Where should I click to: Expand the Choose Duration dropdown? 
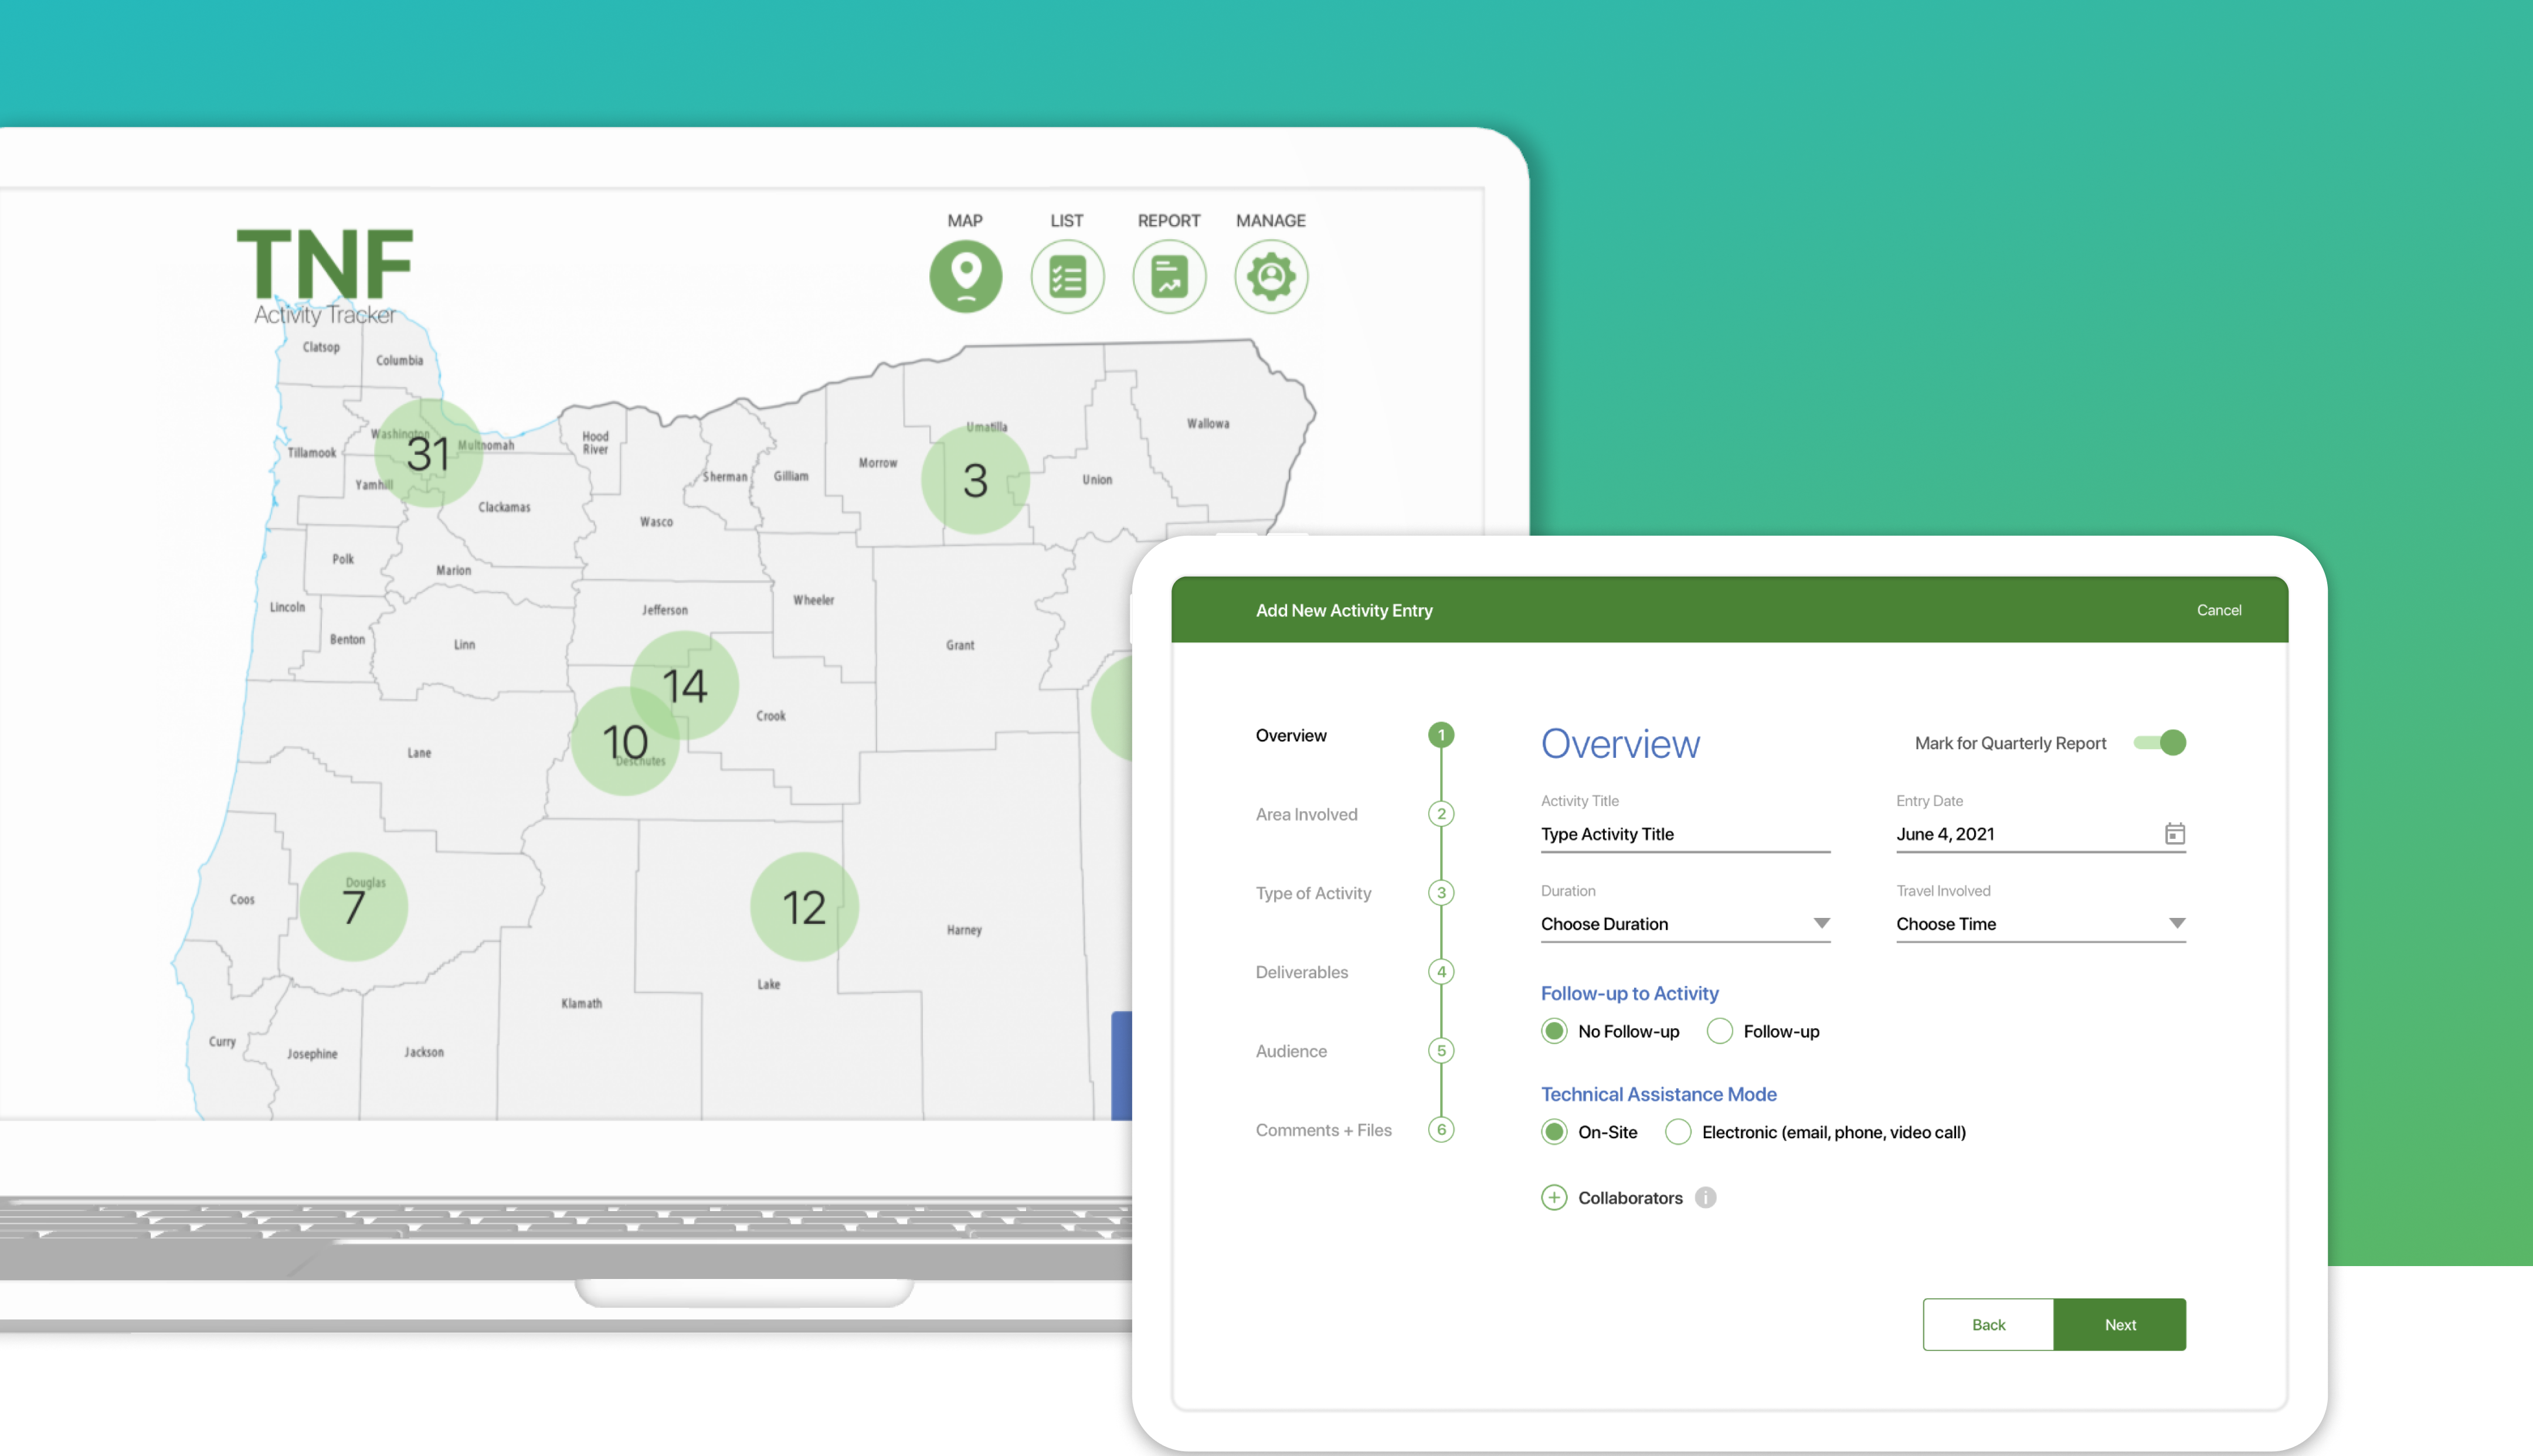click(1685, 924)
